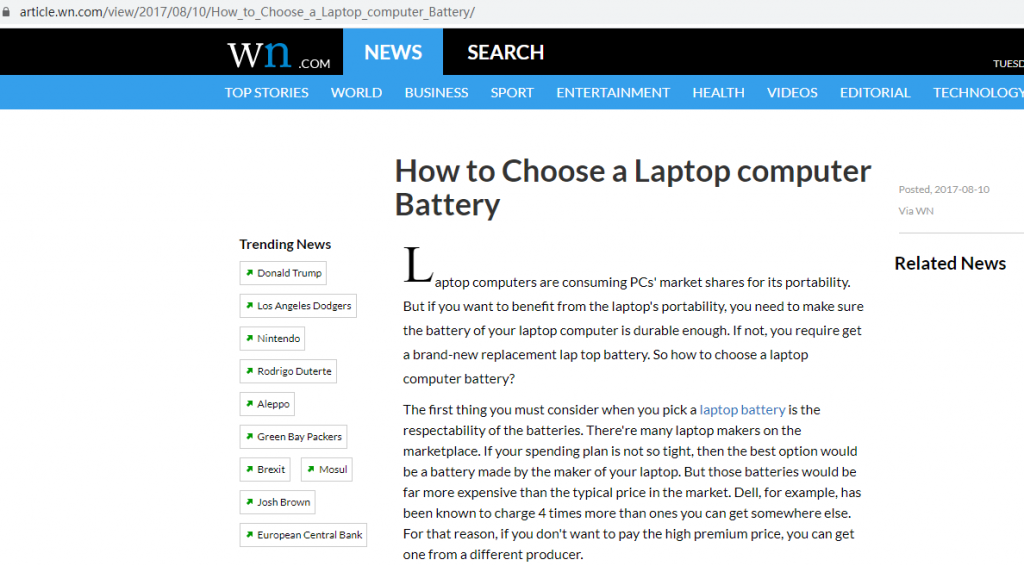The height and width of the screenshot is (566, 1024).
Task: Click the Green Bay Packers trending link
Action: (299, 437)
